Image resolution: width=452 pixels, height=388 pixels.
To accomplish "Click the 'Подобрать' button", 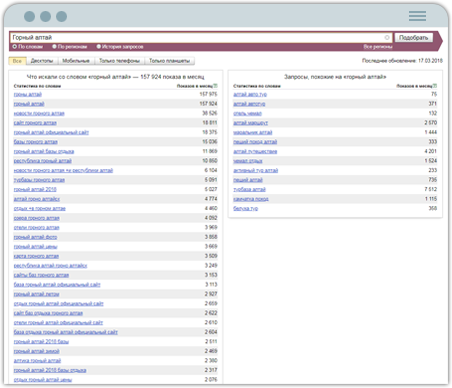I will click(x=414, y=37).
